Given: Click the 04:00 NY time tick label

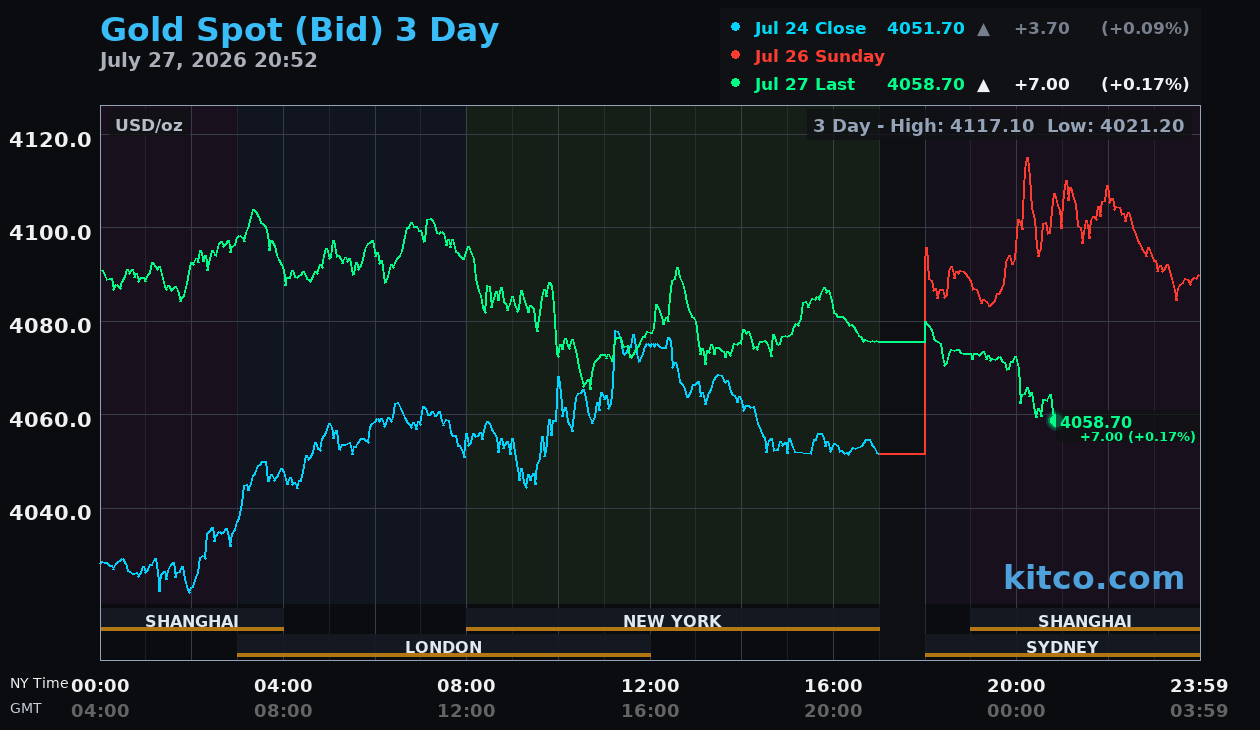Looking at the screenshot, I should tap(283, 686).
